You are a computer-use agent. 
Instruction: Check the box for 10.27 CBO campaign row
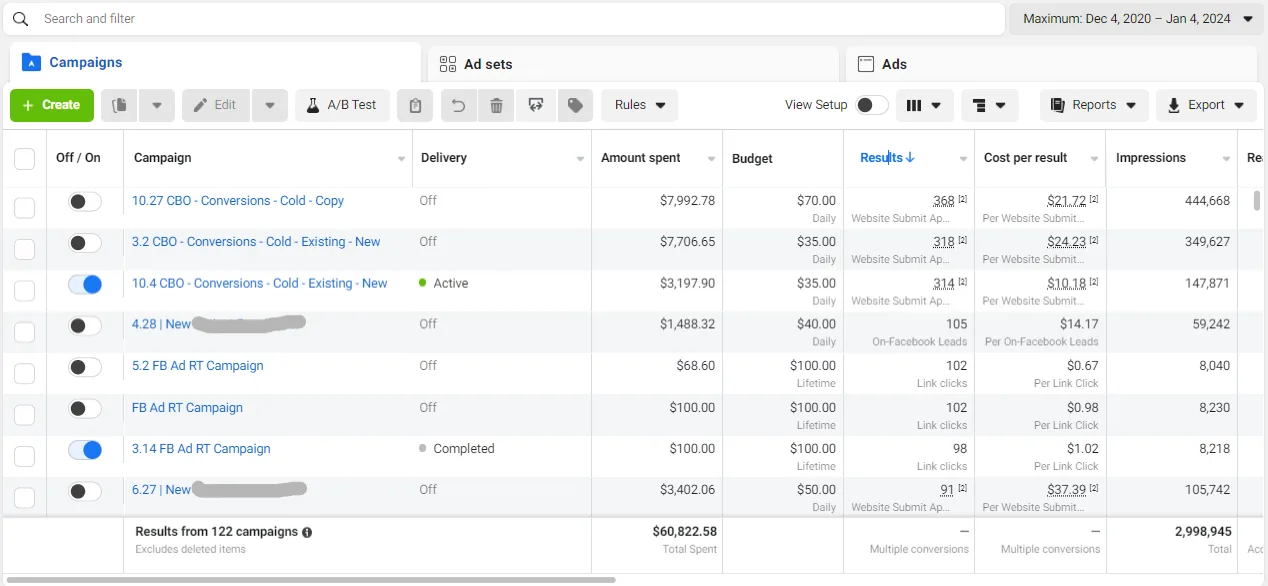pos(24,208)
